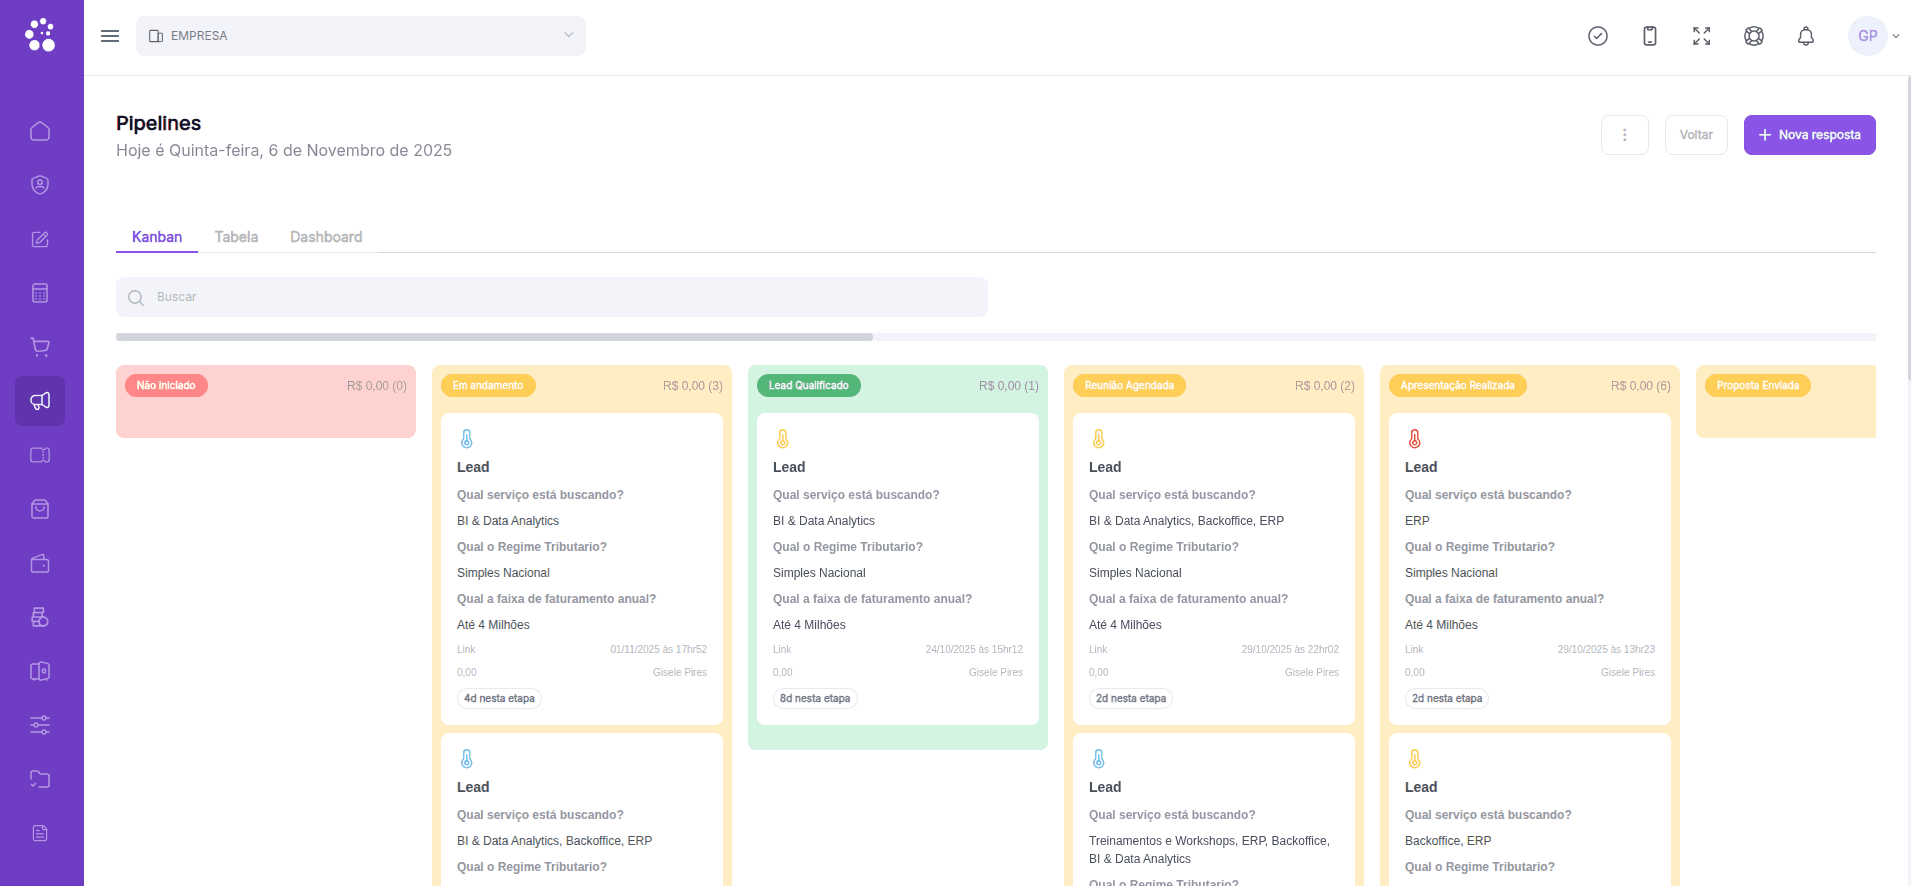Click 2d nesta etapa badge in Reunião Agendada
1911x886 pixels.
point(1131,699)
